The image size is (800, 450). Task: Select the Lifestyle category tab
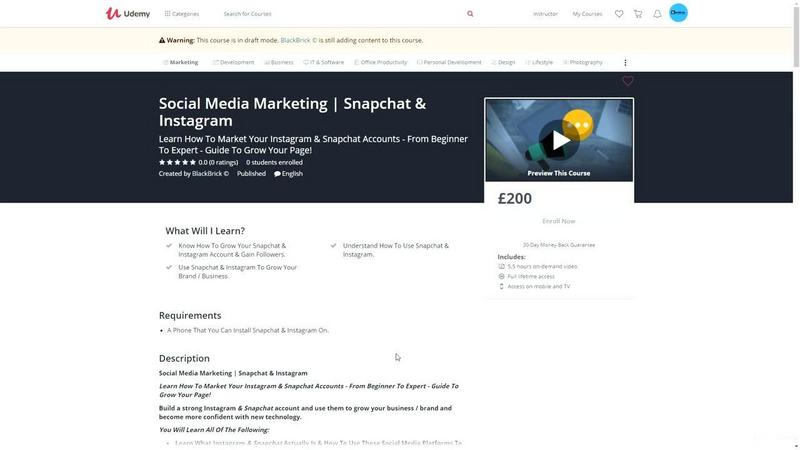539,62
